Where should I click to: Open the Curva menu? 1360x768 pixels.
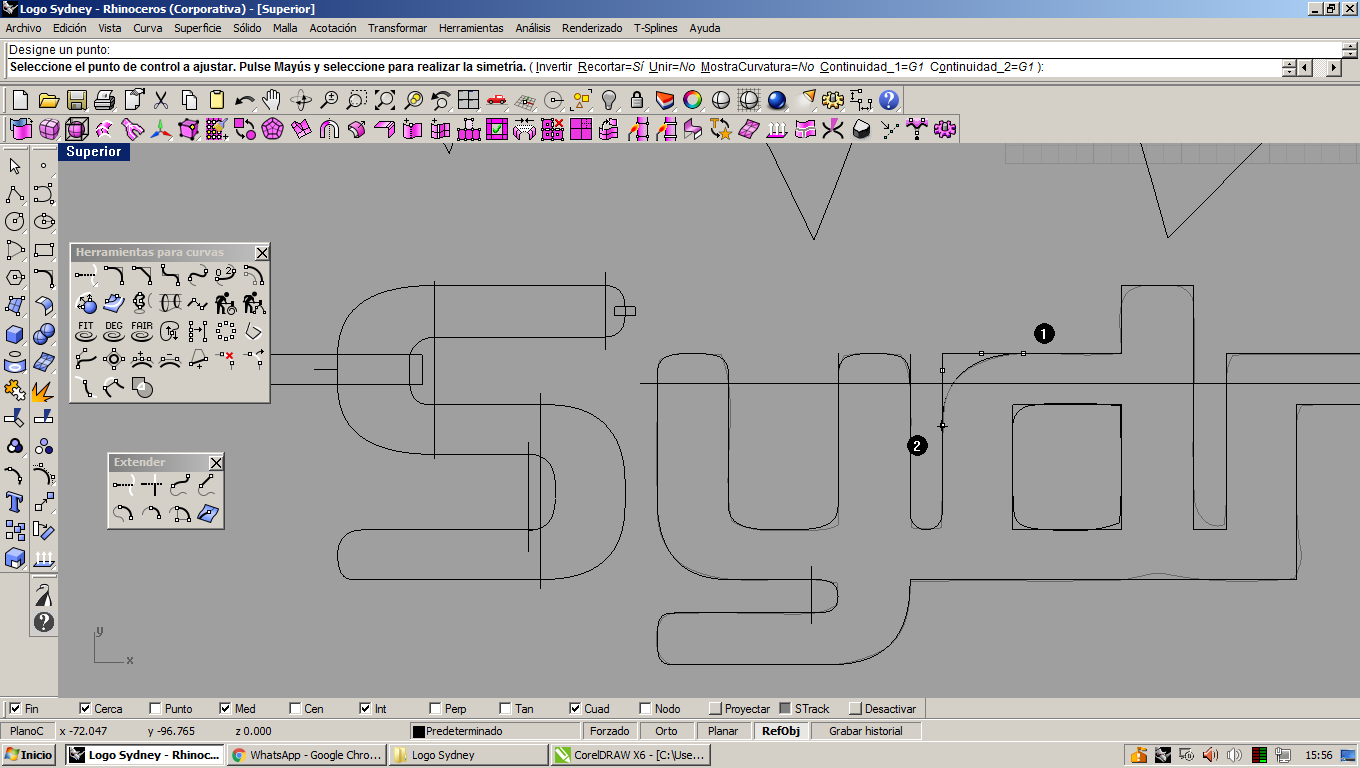(x=148, y=28)
